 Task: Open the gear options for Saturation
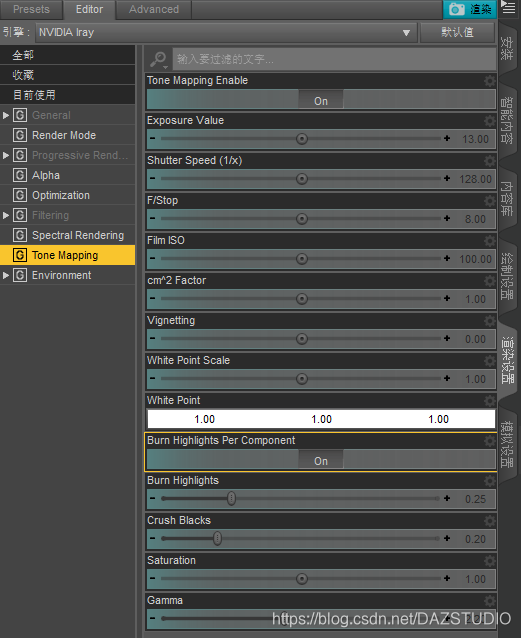[490, 561]
